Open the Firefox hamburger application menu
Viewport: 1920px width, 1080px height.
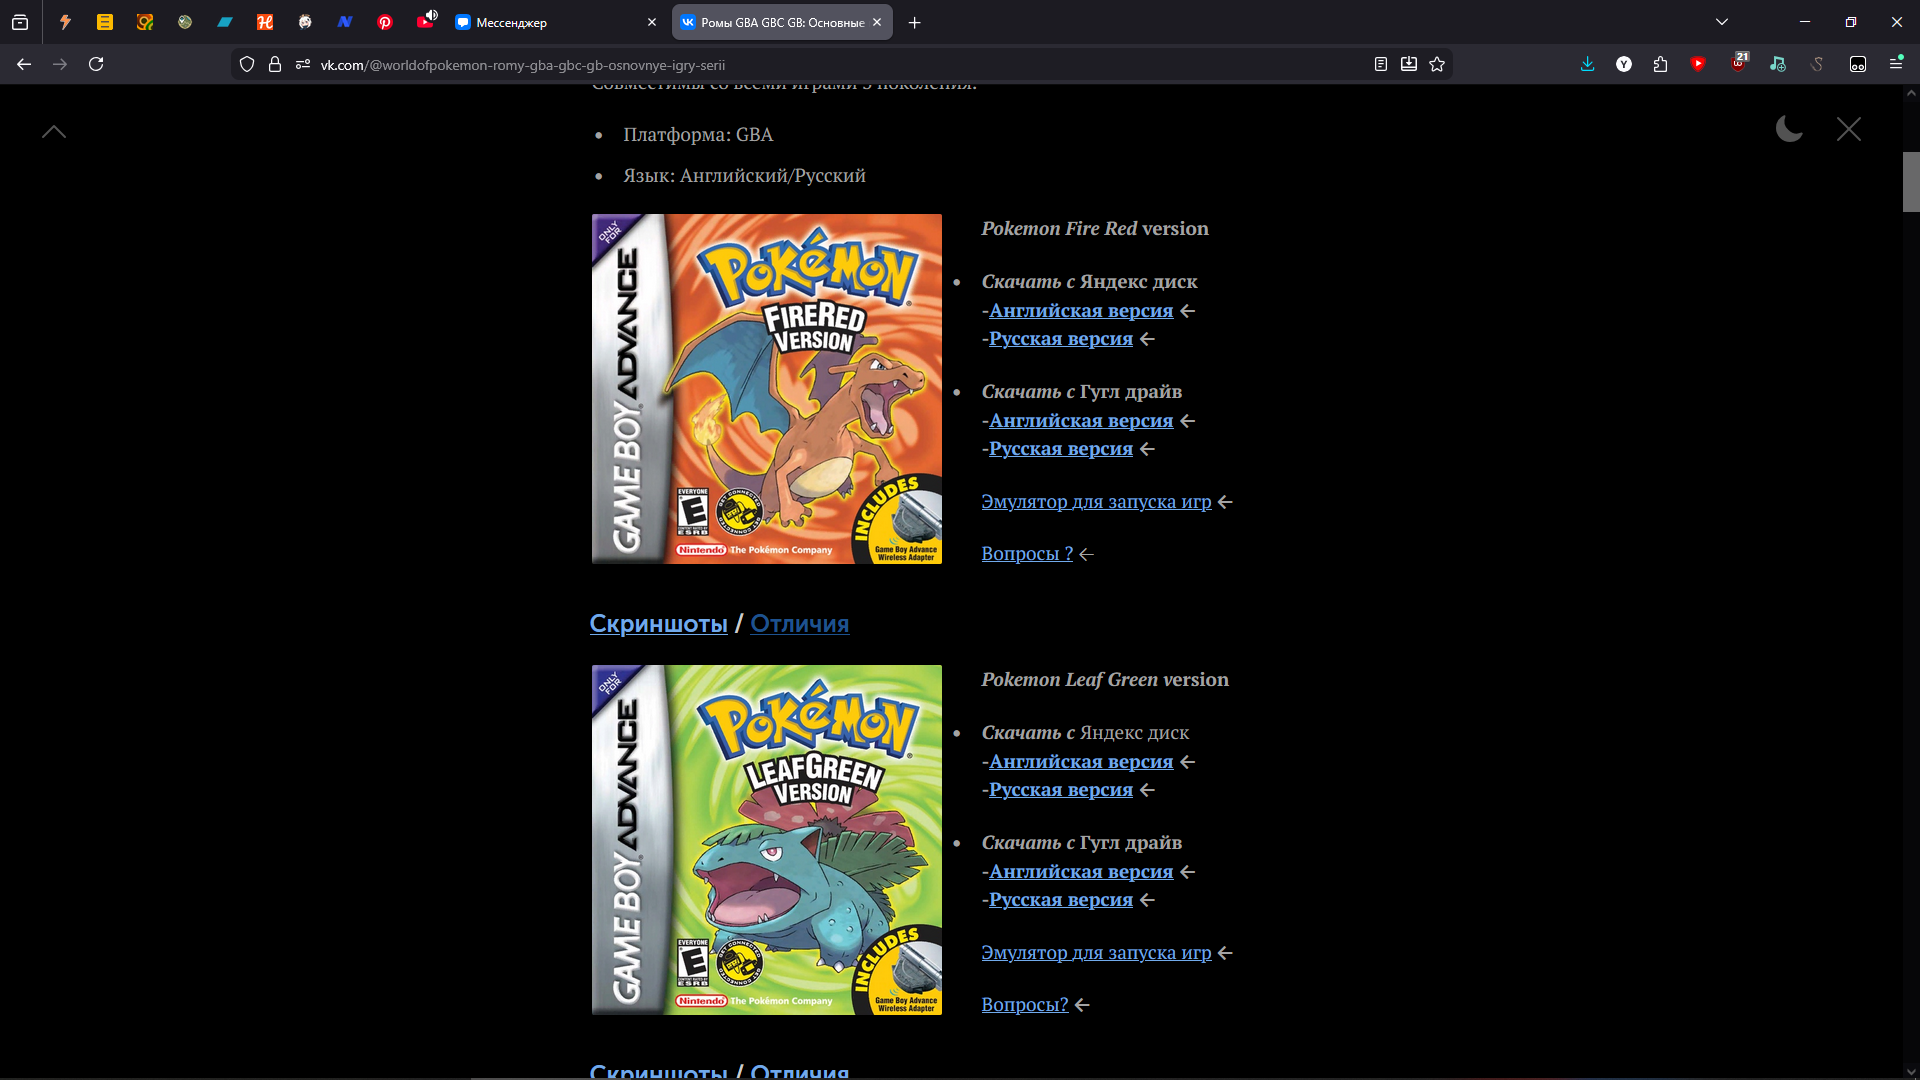1896,64
